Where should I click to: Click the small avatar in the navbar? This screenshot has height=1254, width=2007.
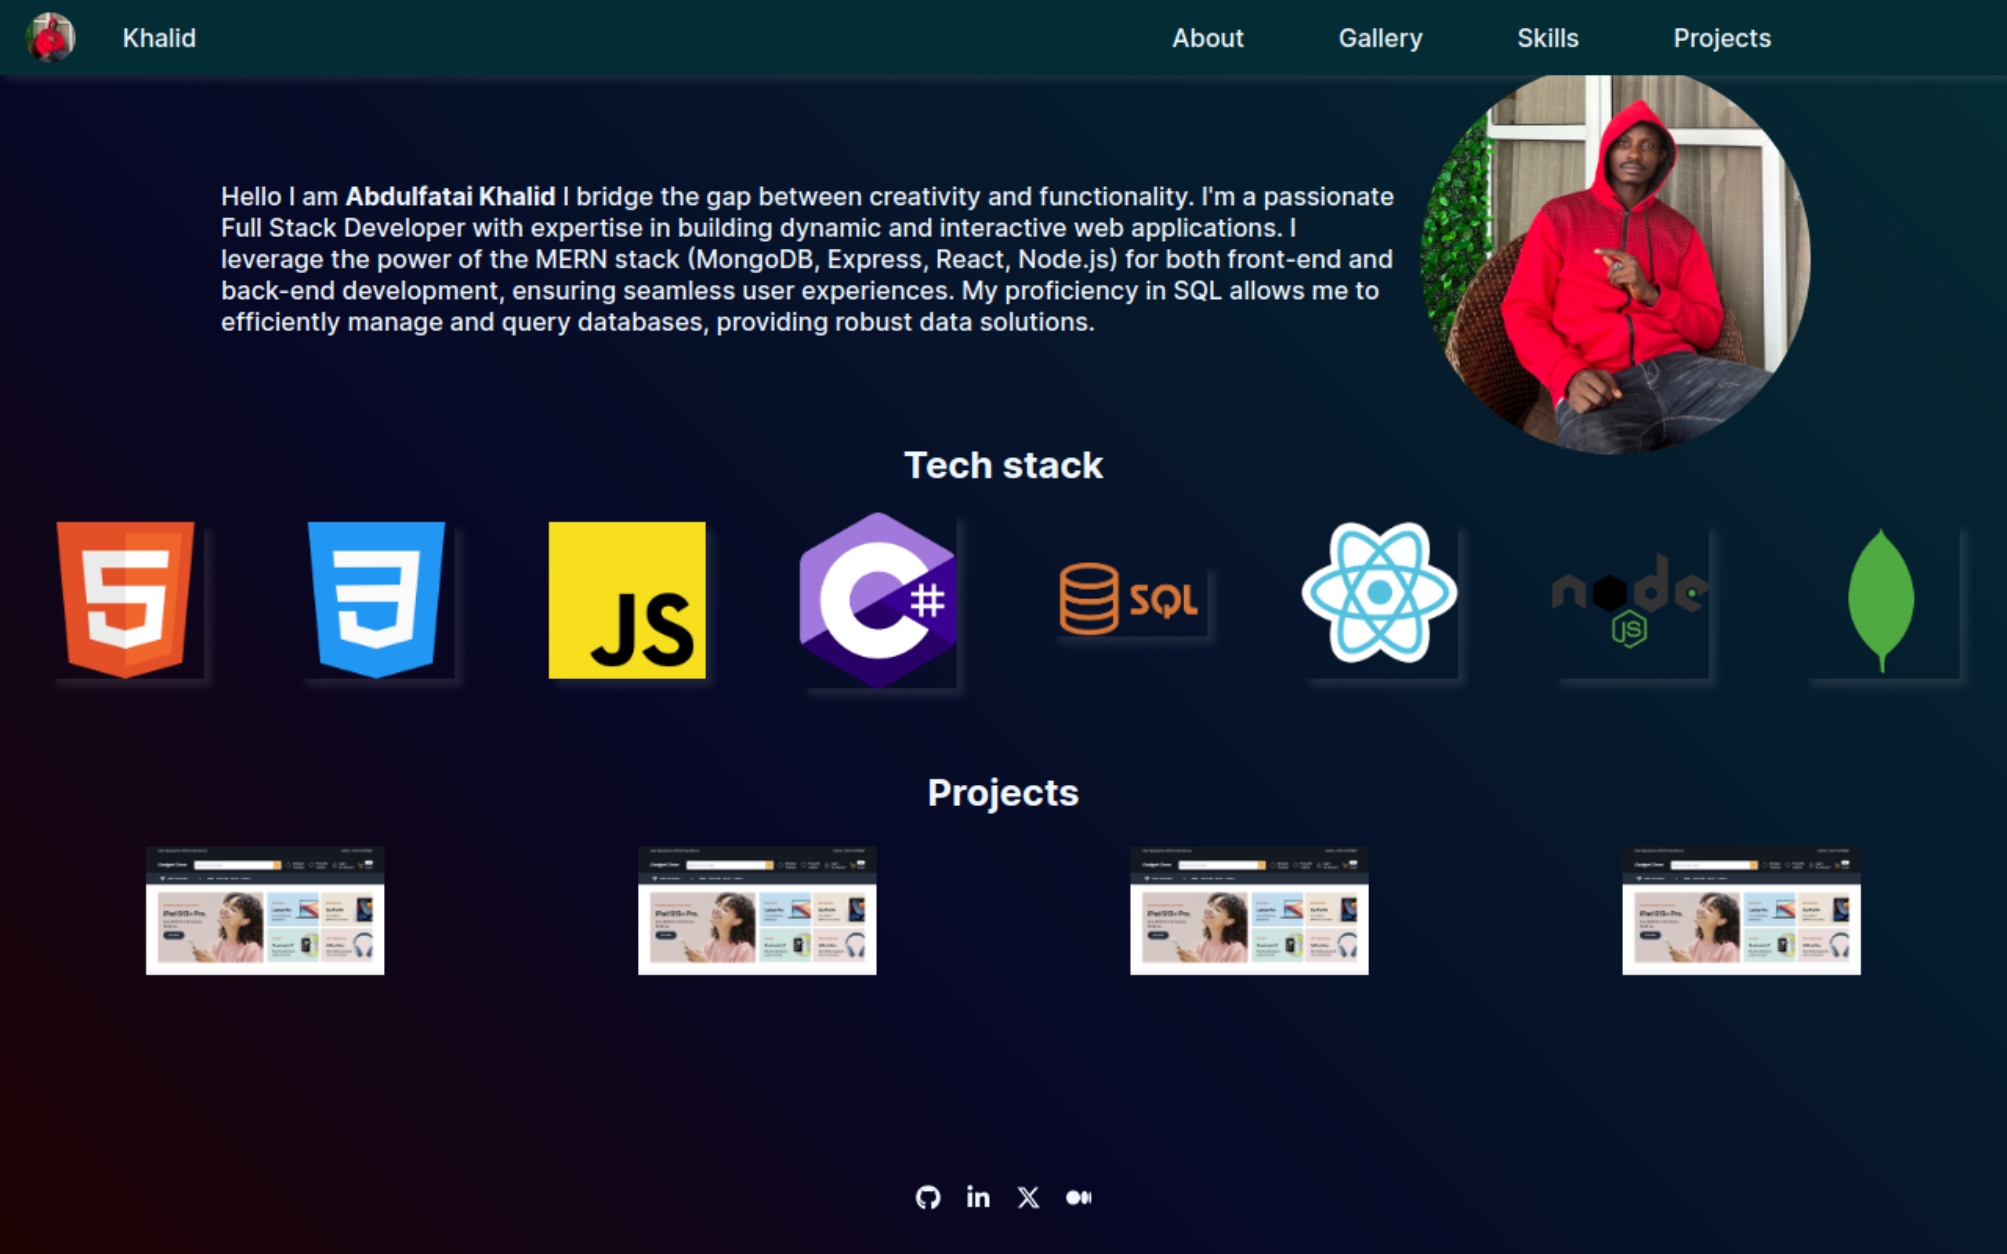point(53,38)
